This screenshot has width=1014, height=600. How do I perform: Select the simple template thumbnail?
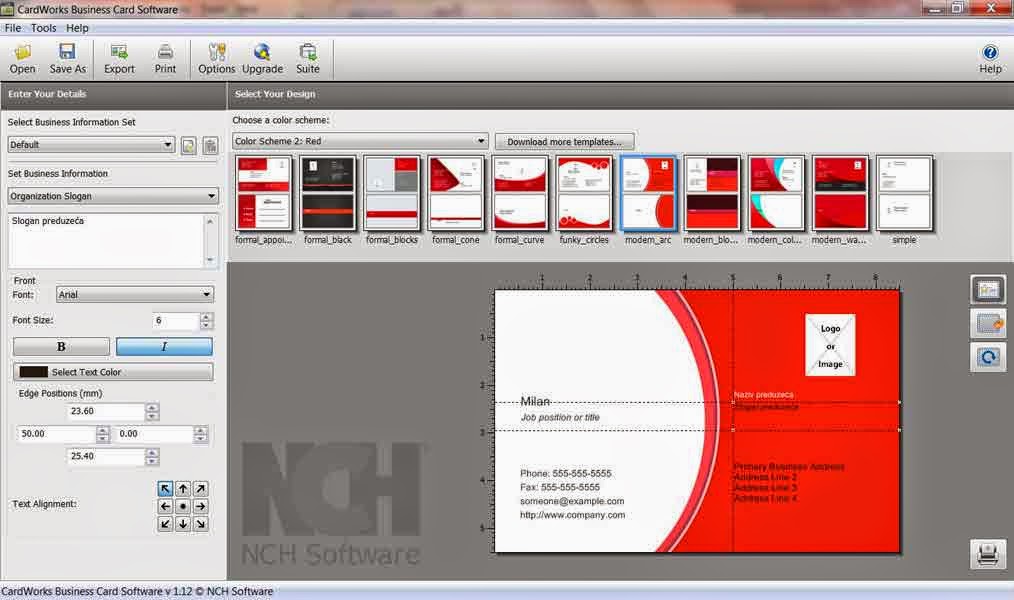pos(904,193)
